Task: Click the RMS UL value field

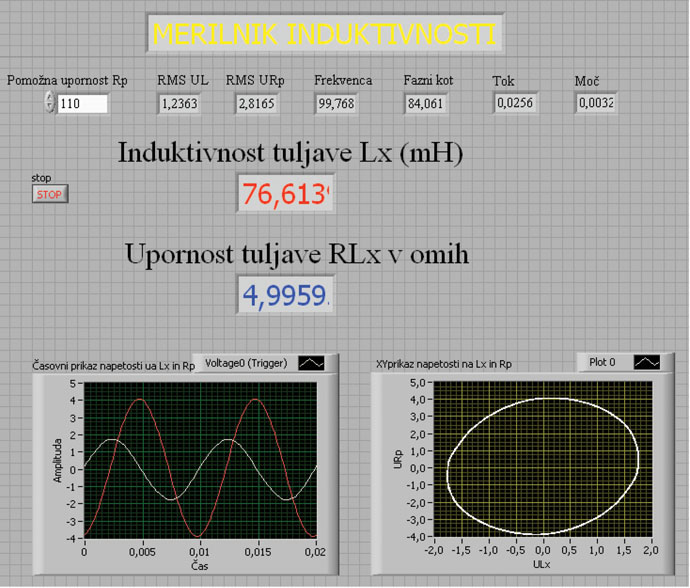Action: [180, 103]
